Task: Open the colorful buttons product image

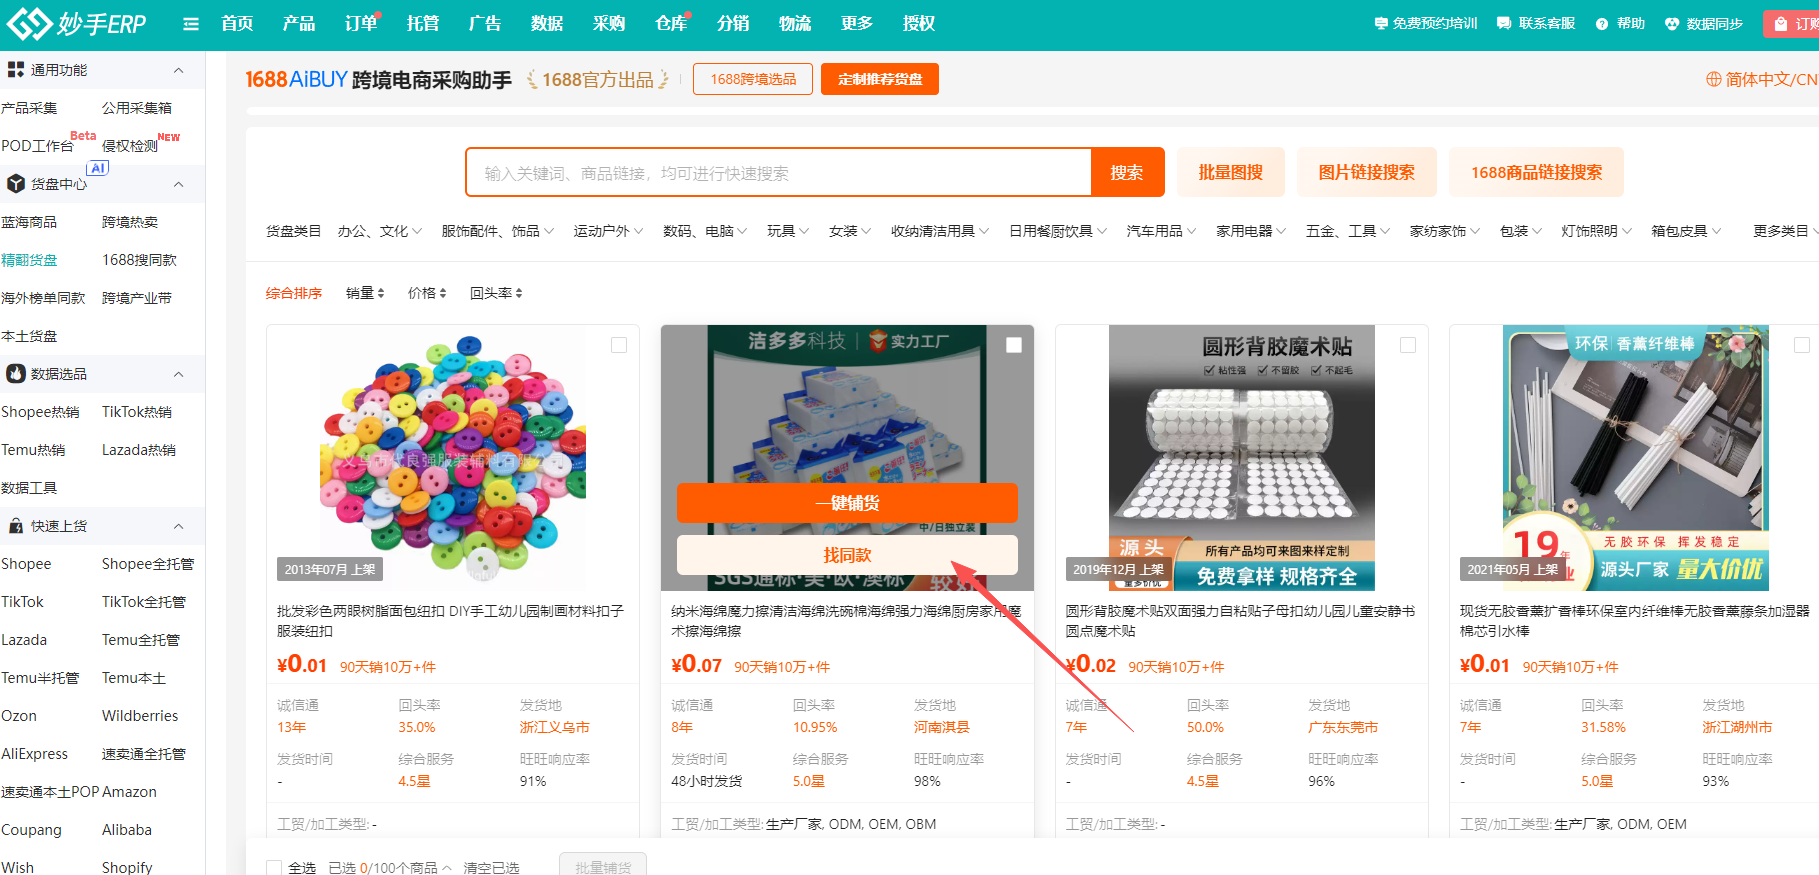Action: tap(453, 457)
